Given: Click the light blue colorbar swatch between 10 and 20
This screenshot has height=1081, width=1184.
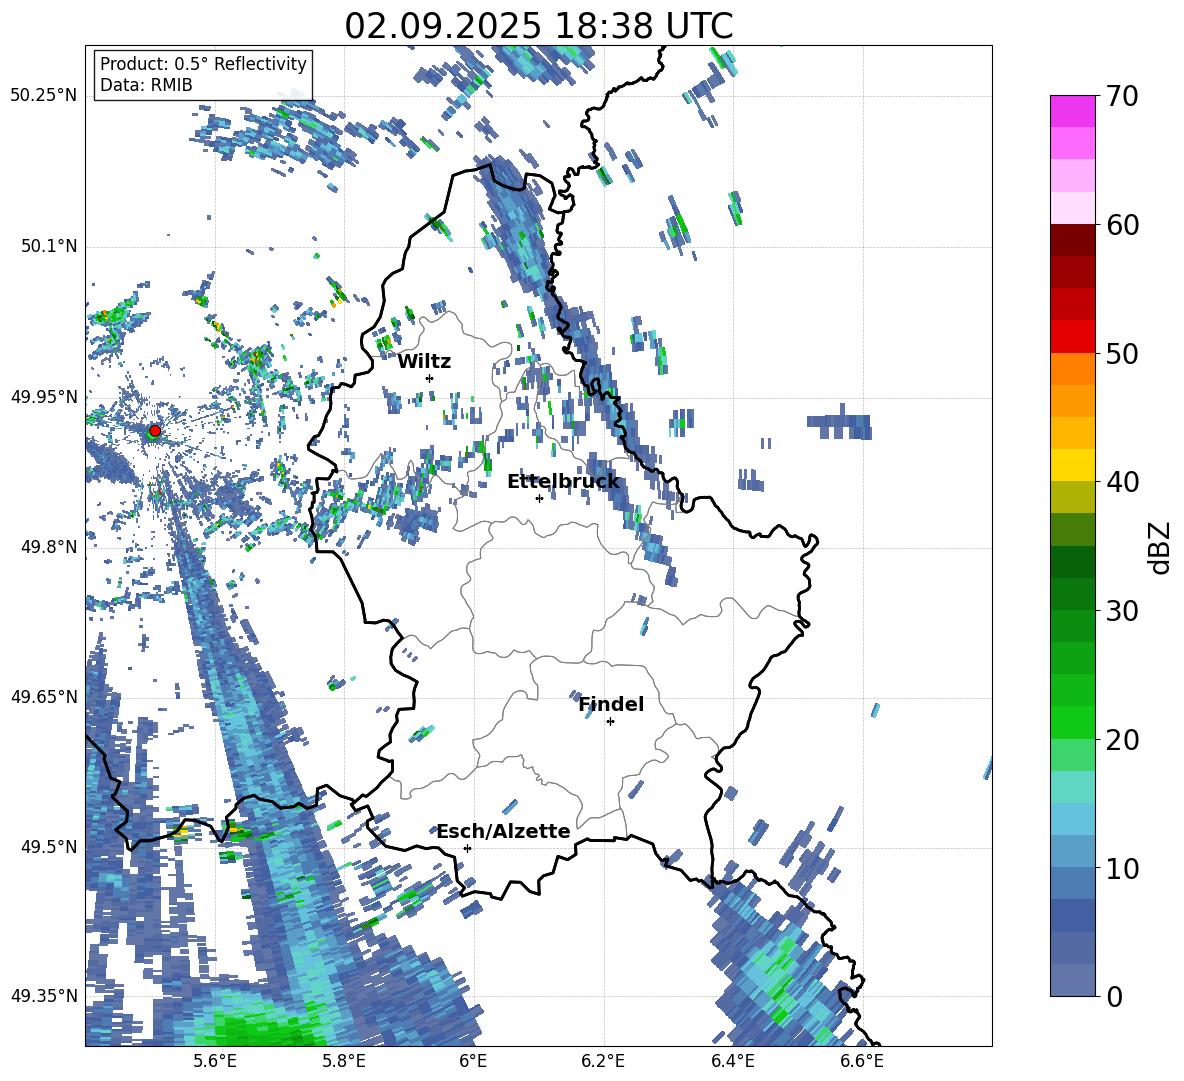Looking at the screenshot, I should click(1072, 819).
